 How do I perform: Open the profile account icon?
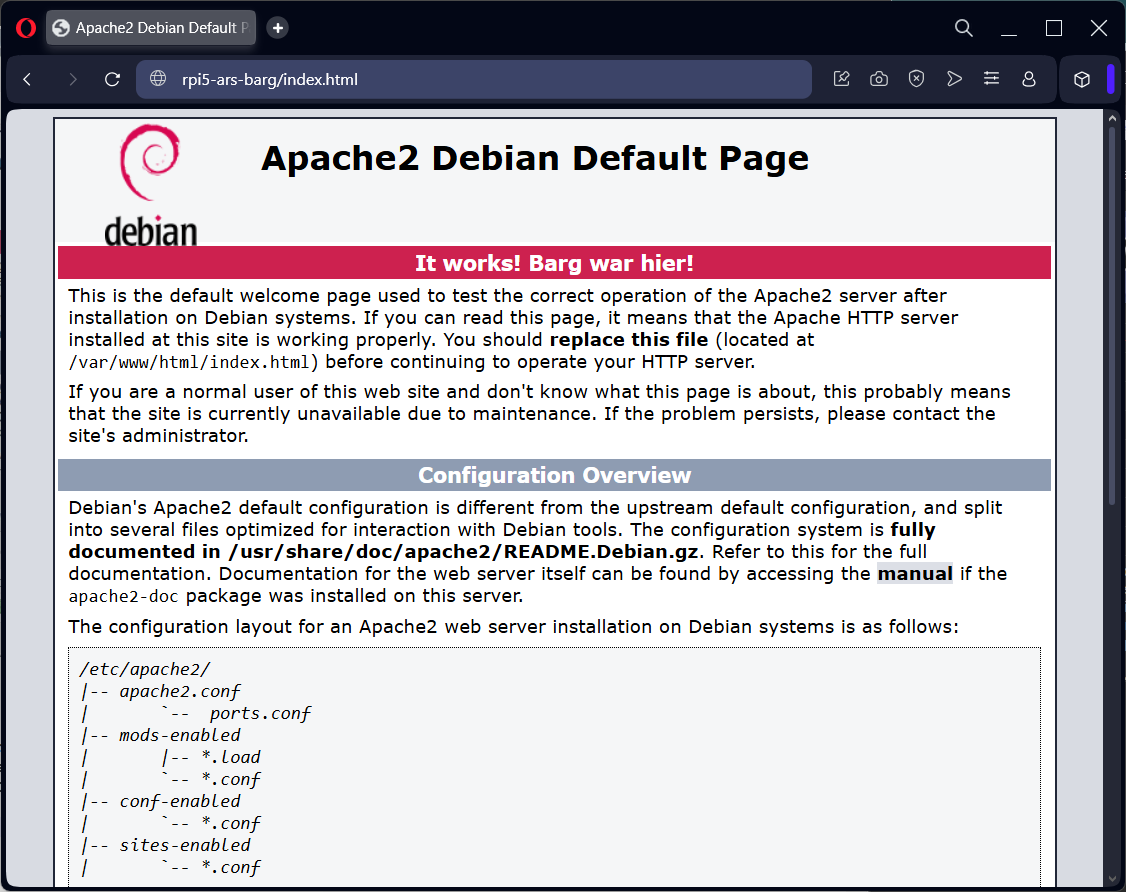[1028, 79]
